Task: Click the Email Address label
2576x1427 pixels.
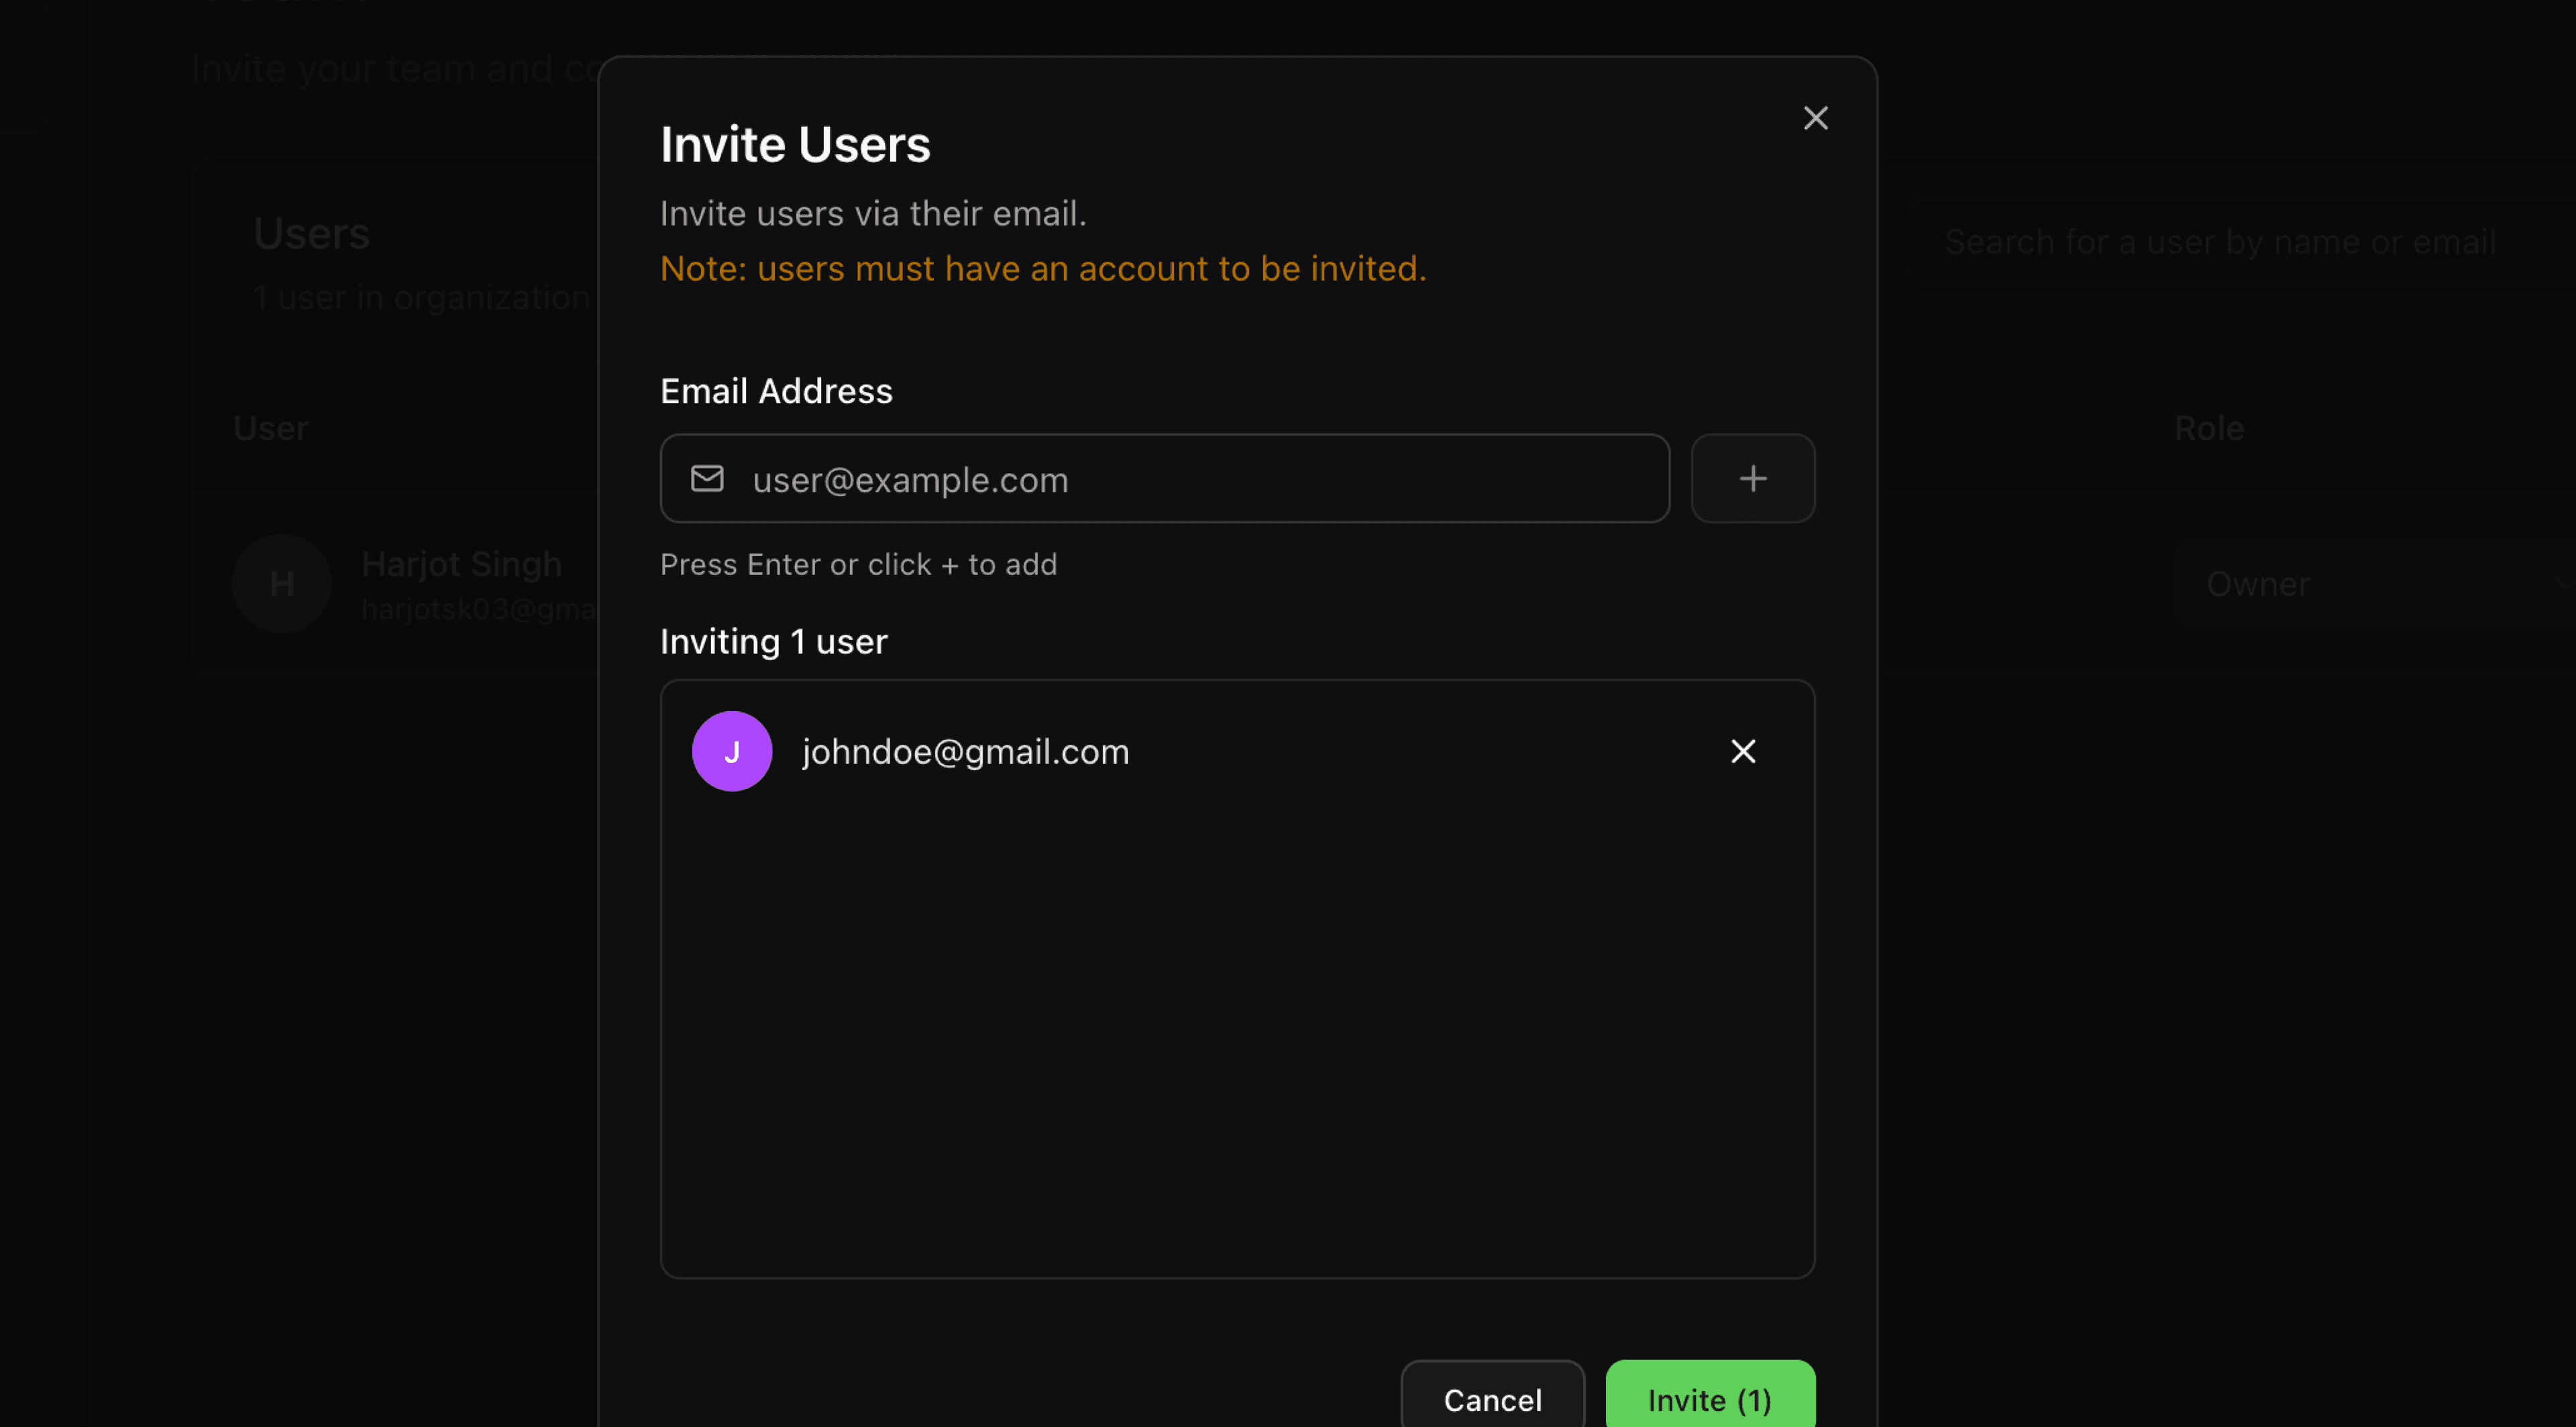Action: click(x=776, y=391)
